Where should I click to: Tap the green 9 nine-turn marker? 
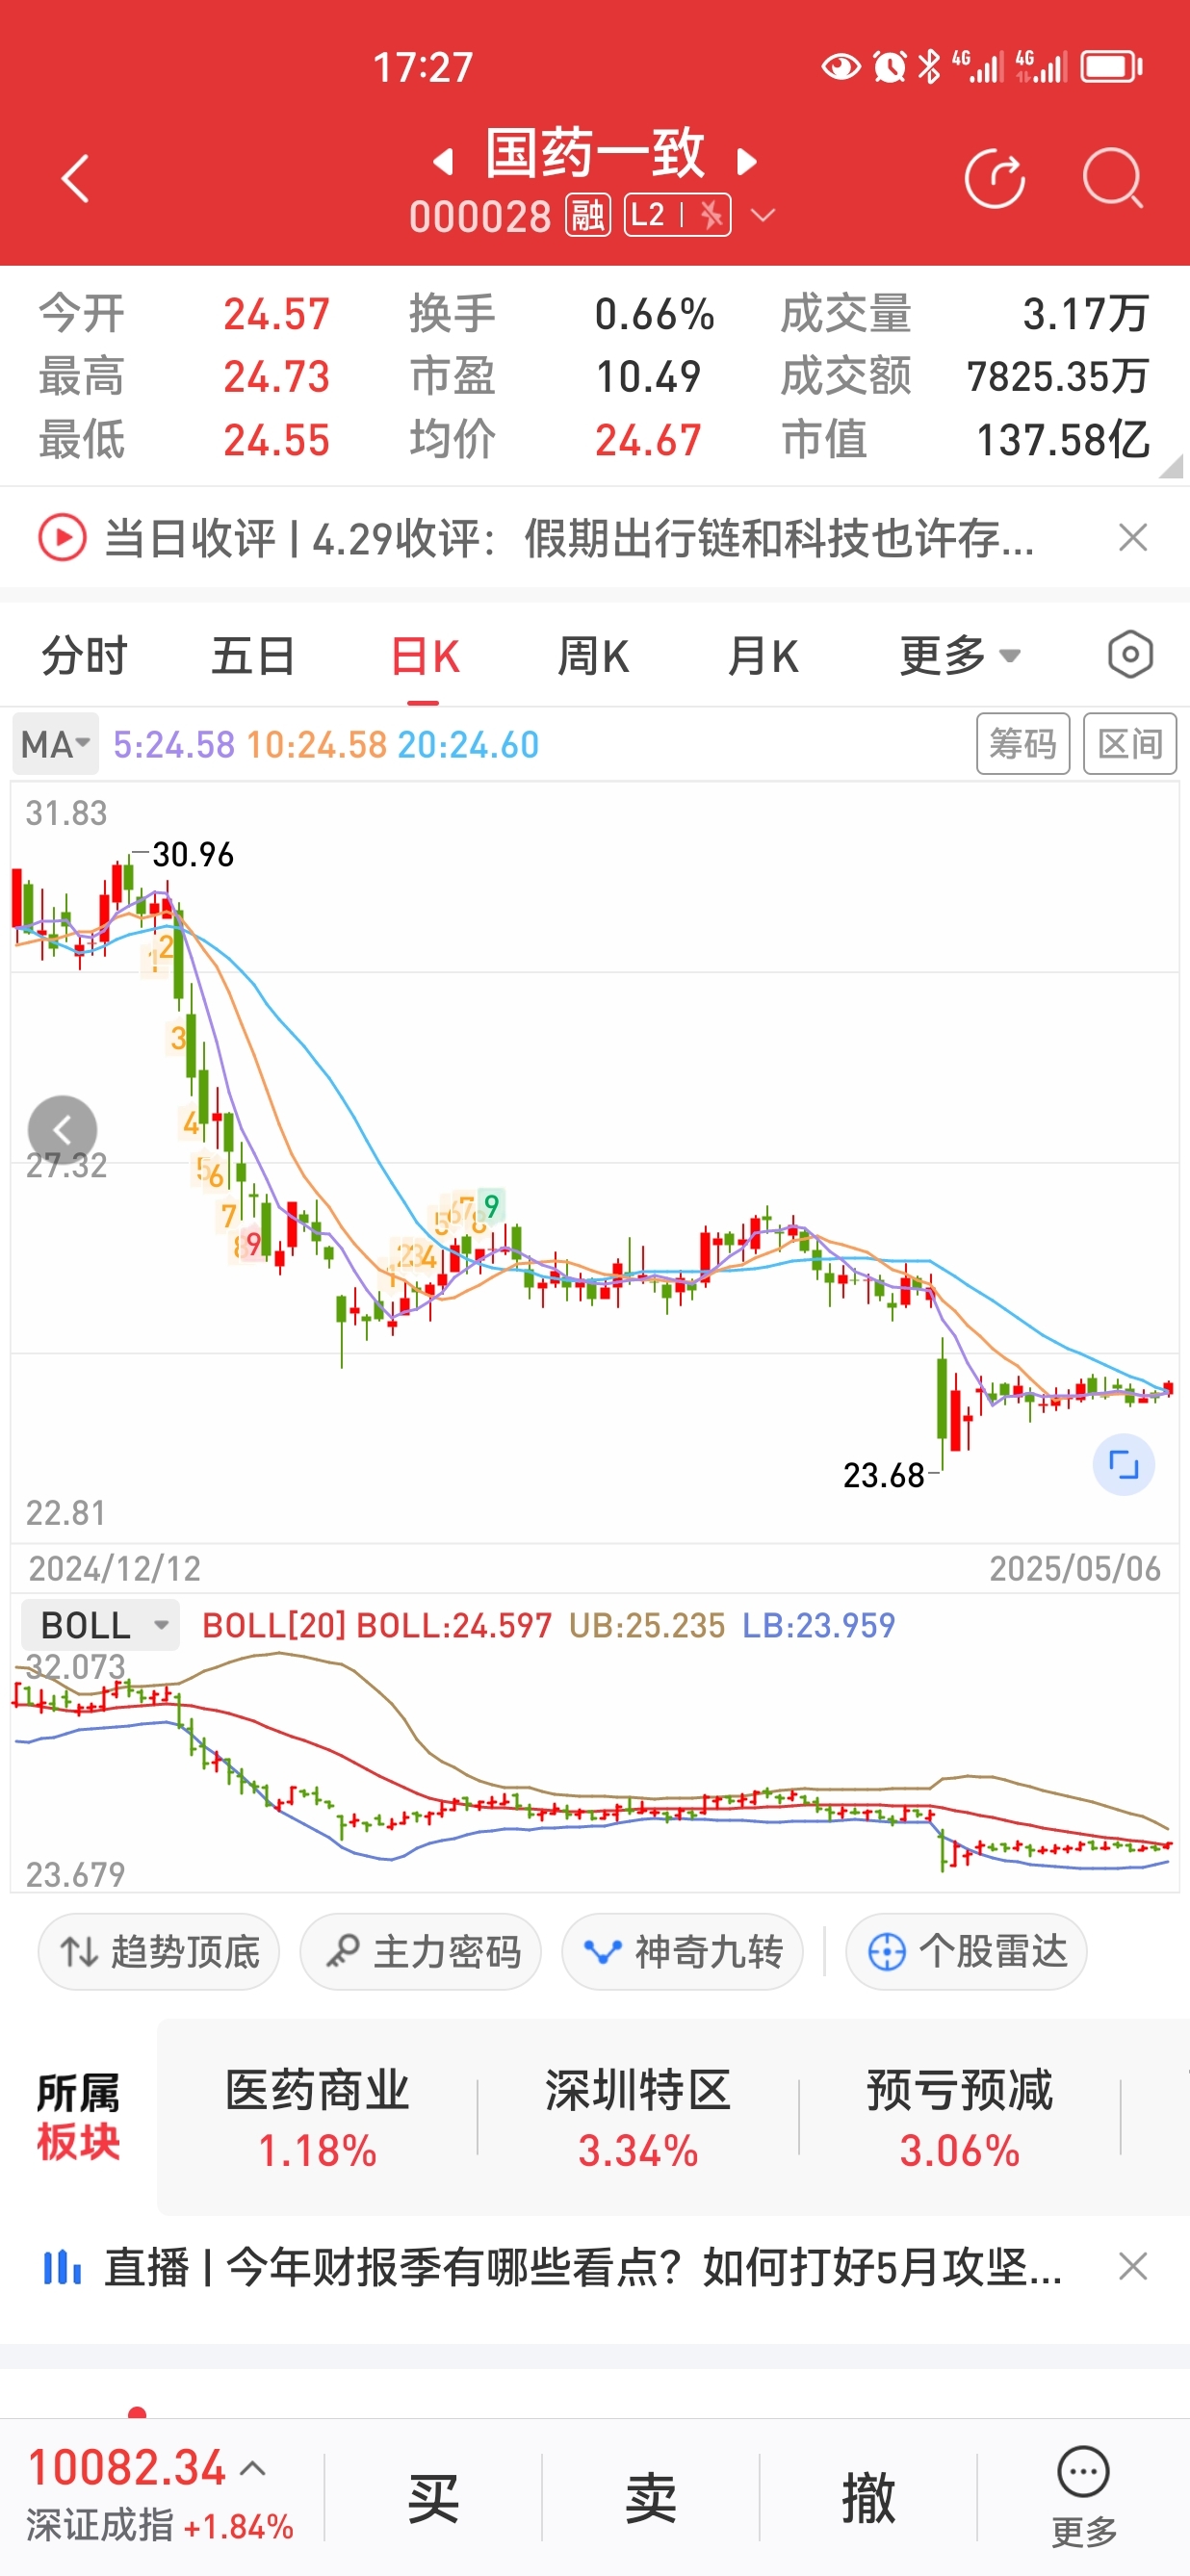tap(491, 1206)
